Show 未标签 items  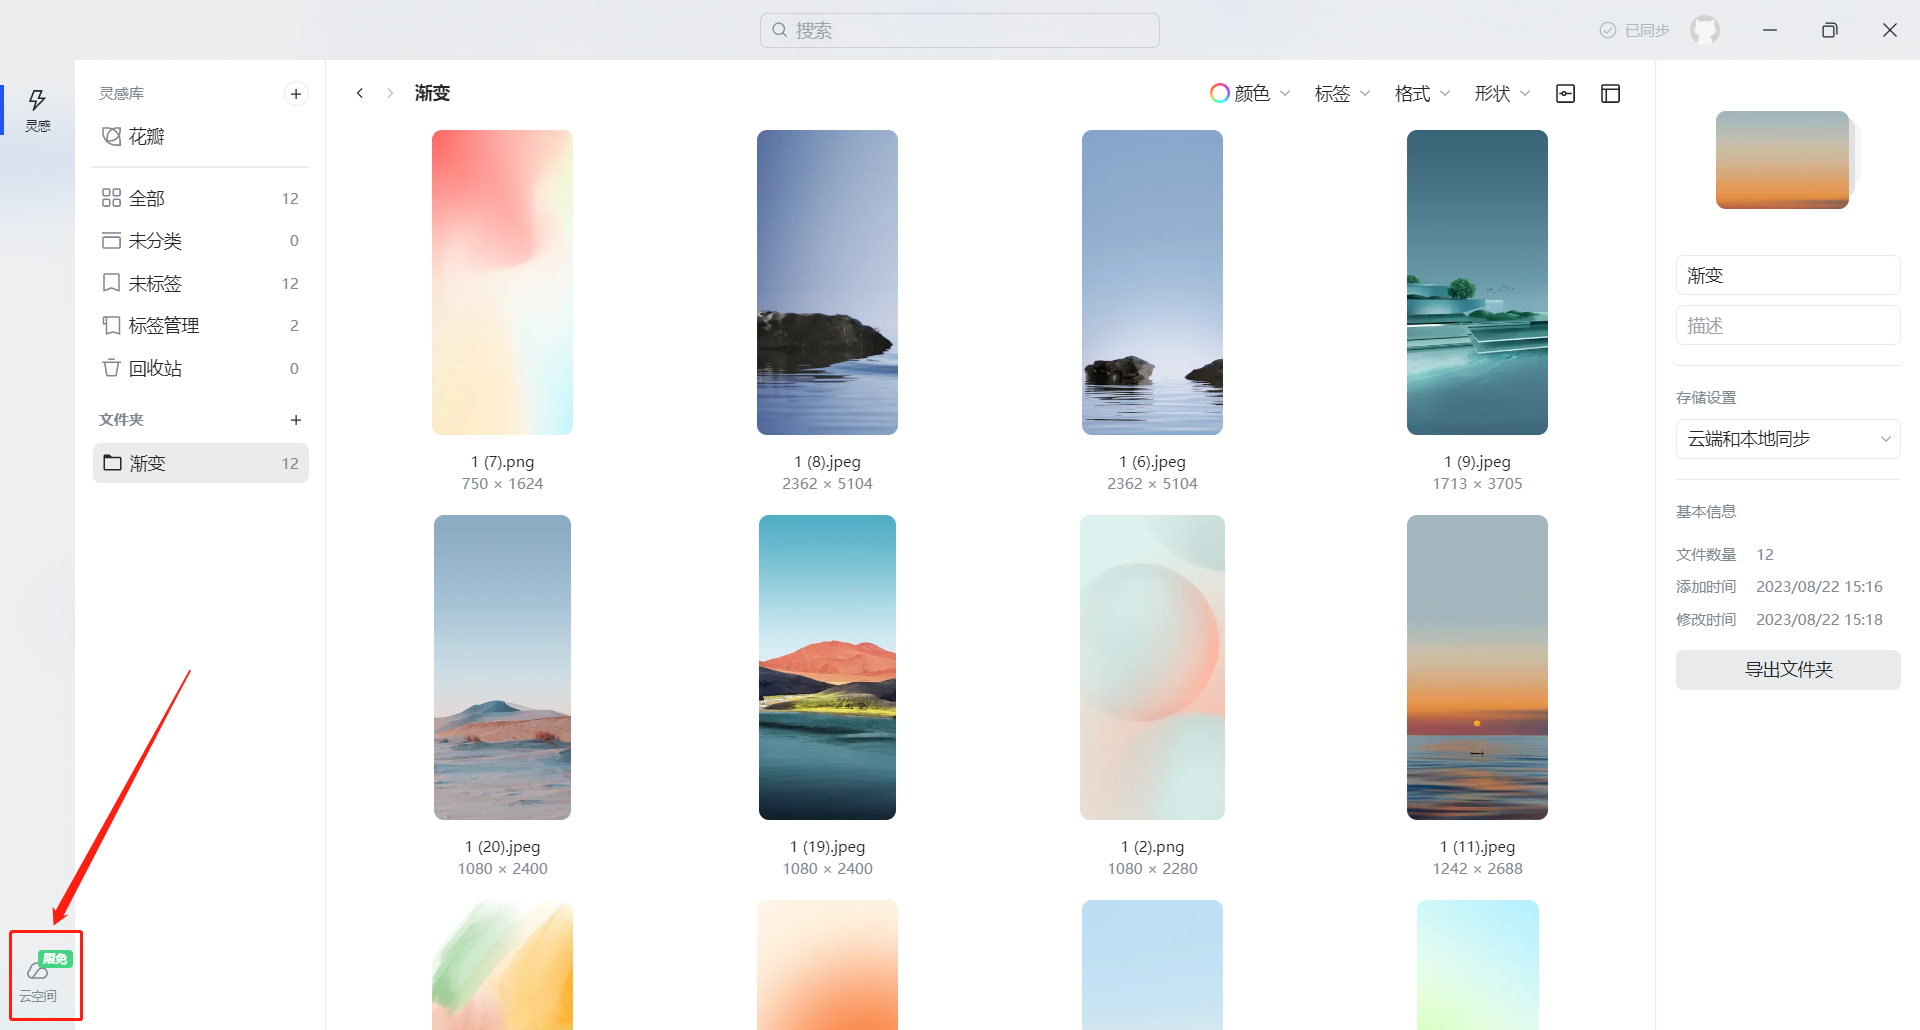(200, 283)
